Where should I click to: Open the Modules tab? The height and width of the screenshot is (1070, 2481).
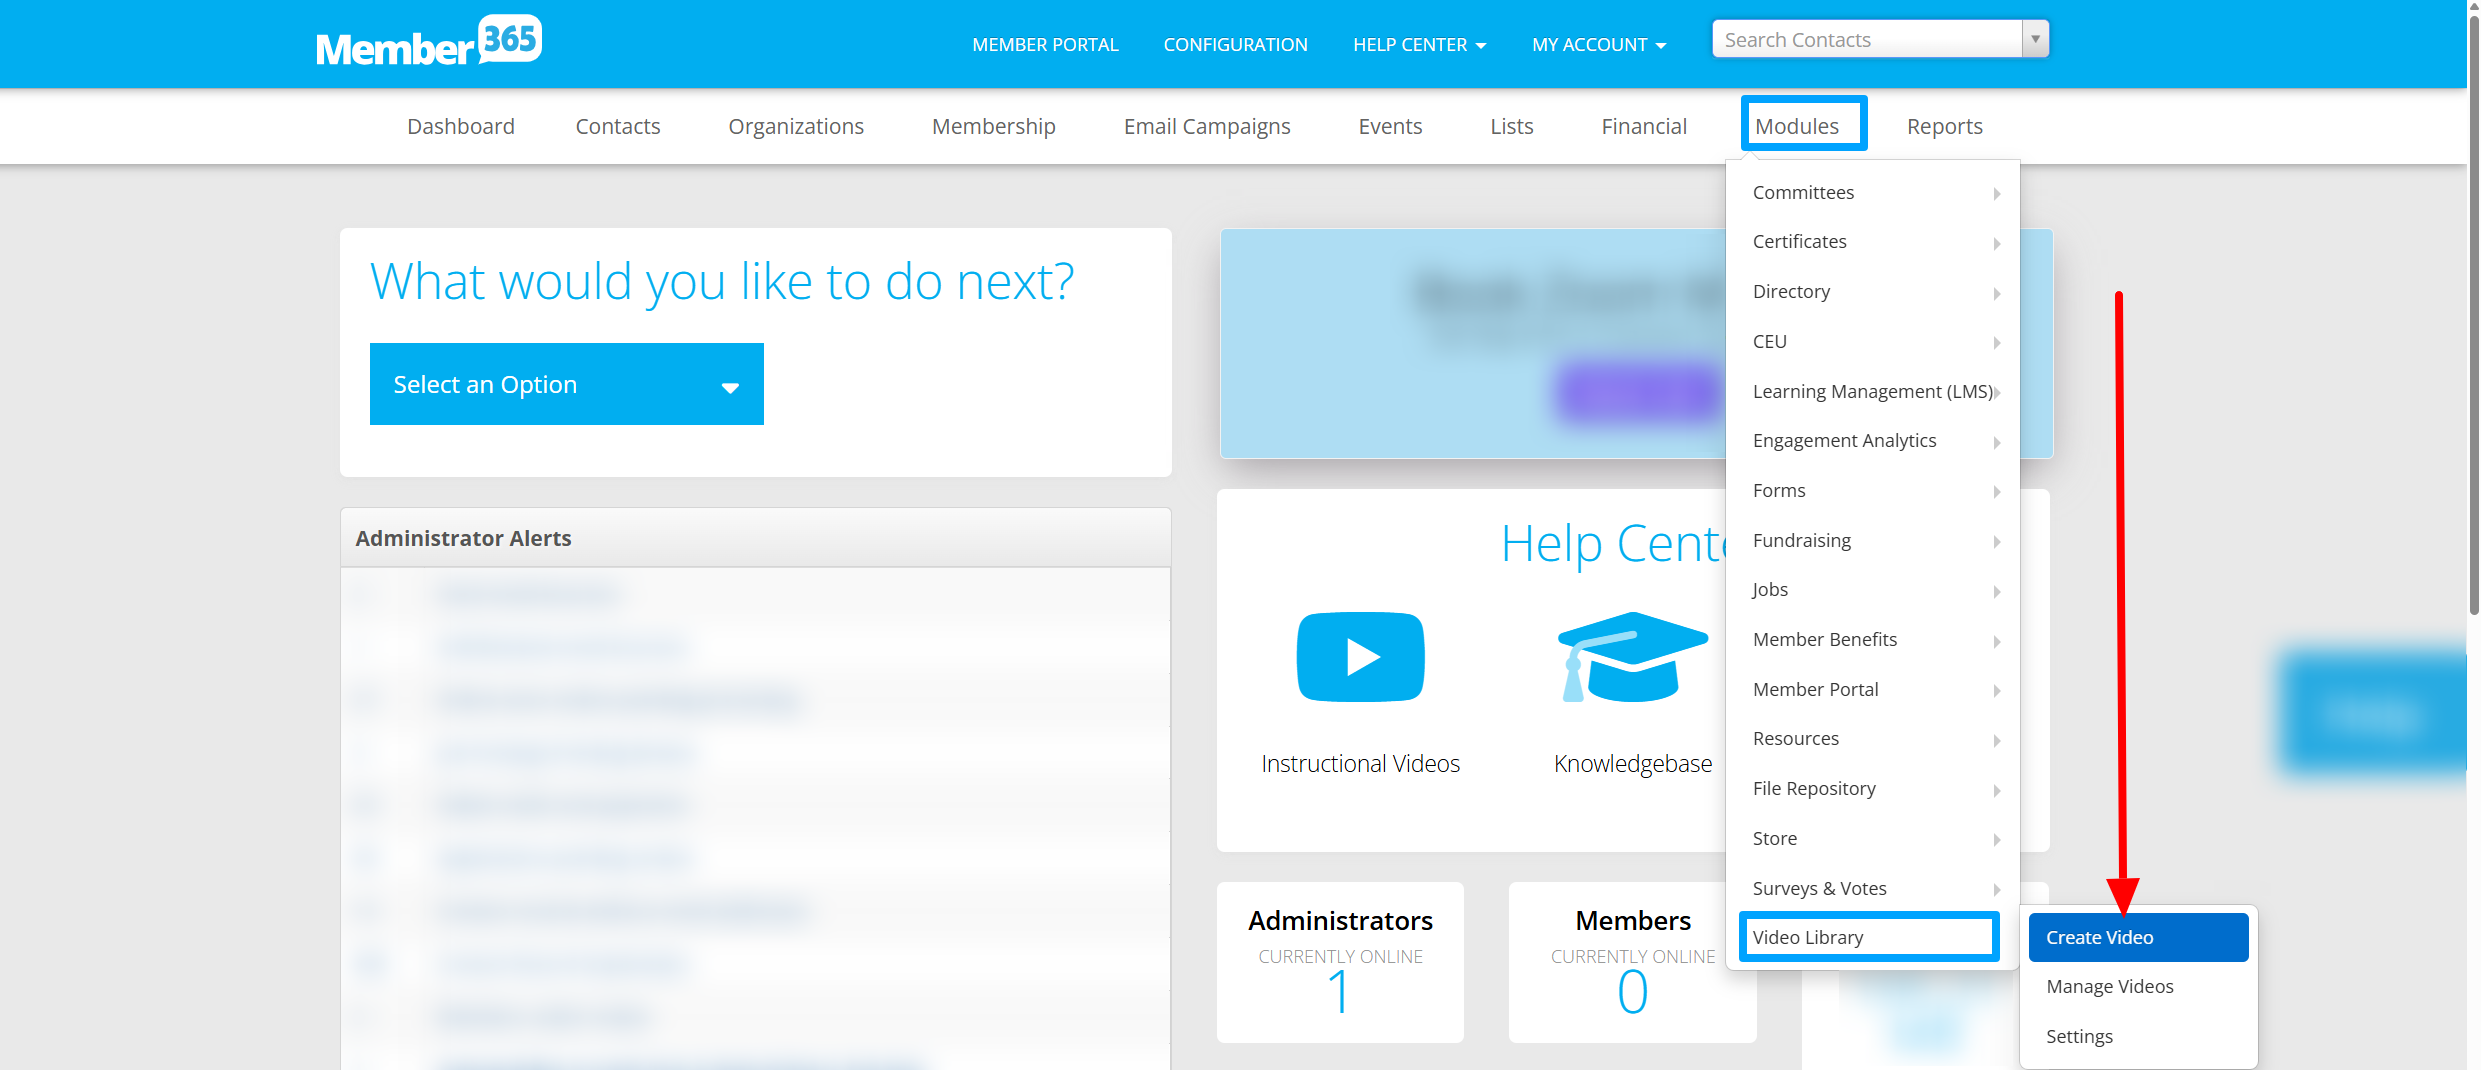point(1797,126)
